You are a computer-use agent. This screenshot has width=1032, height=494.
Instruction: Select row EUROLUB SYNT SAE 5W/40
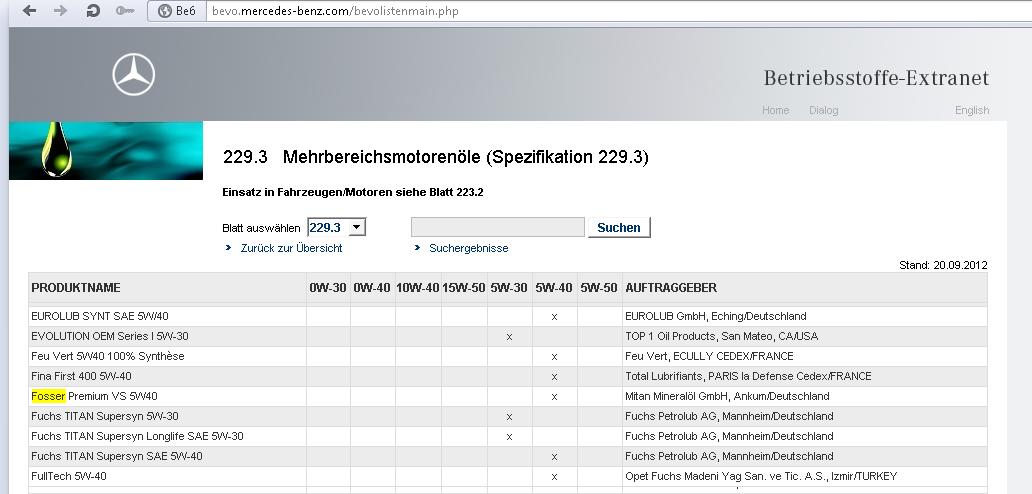click(507, 316)
